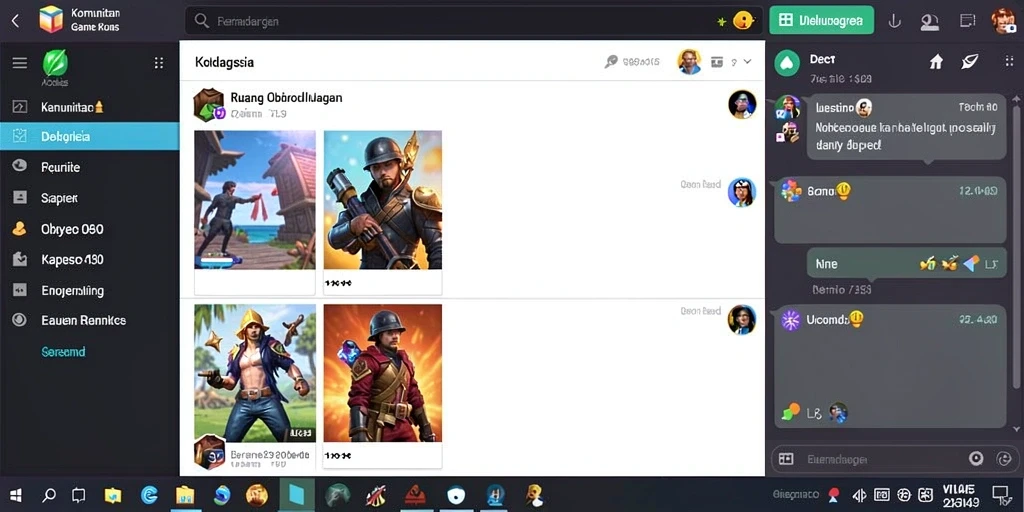Click the Sereemd link in sidebar
This screenshot has height=512, width=1024.
point(63,352)
